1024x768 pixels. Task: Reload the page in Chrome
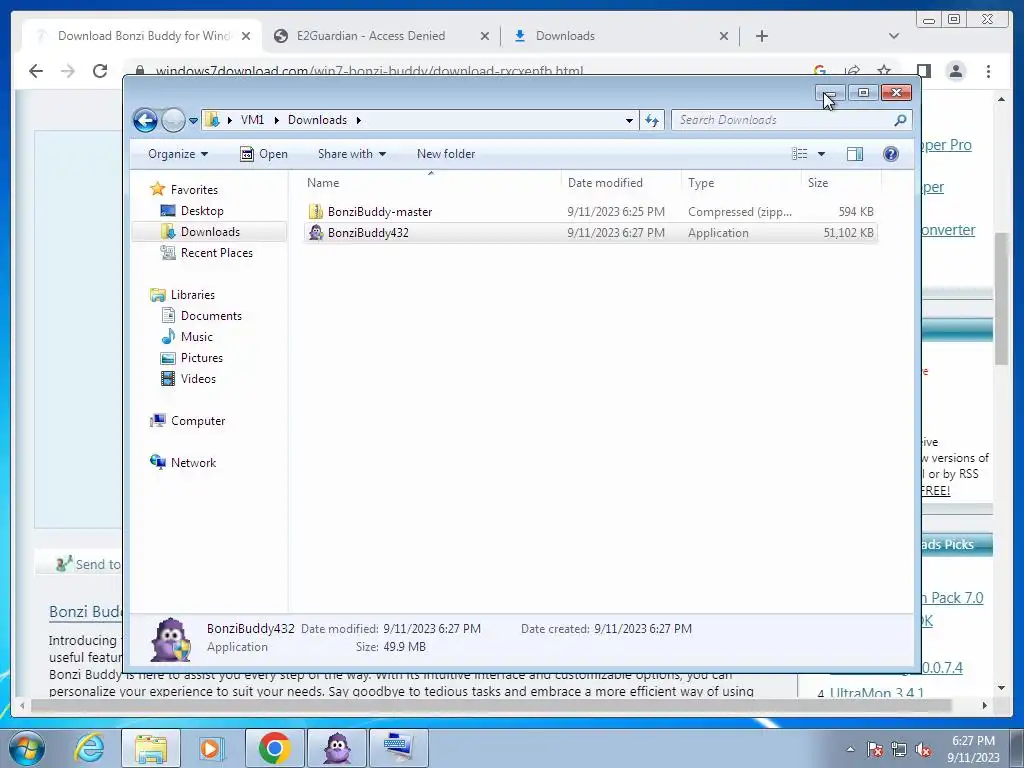(100, 71)
